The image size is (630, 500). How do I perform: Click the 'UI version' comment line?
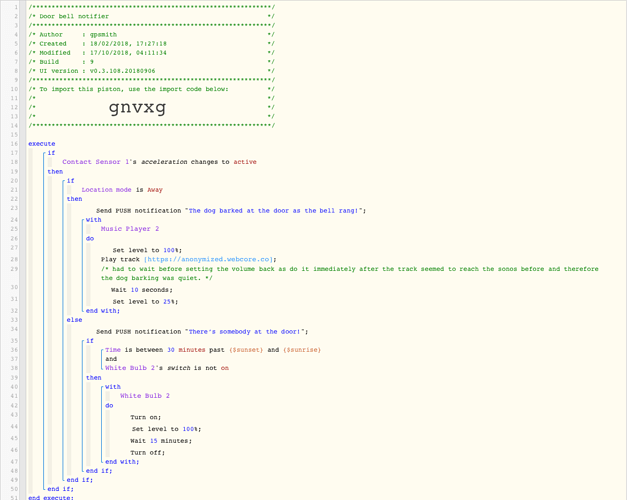click(x=151, y=71)
